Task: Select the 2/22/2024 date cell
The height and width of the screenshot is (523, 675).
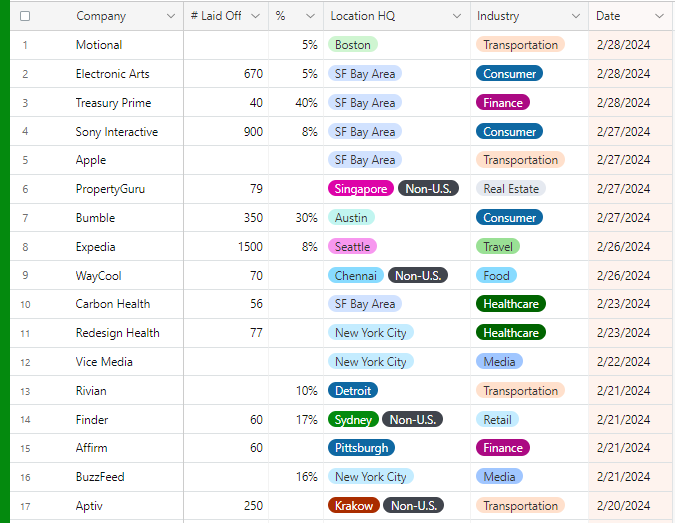Action: [x=630, y=362]
